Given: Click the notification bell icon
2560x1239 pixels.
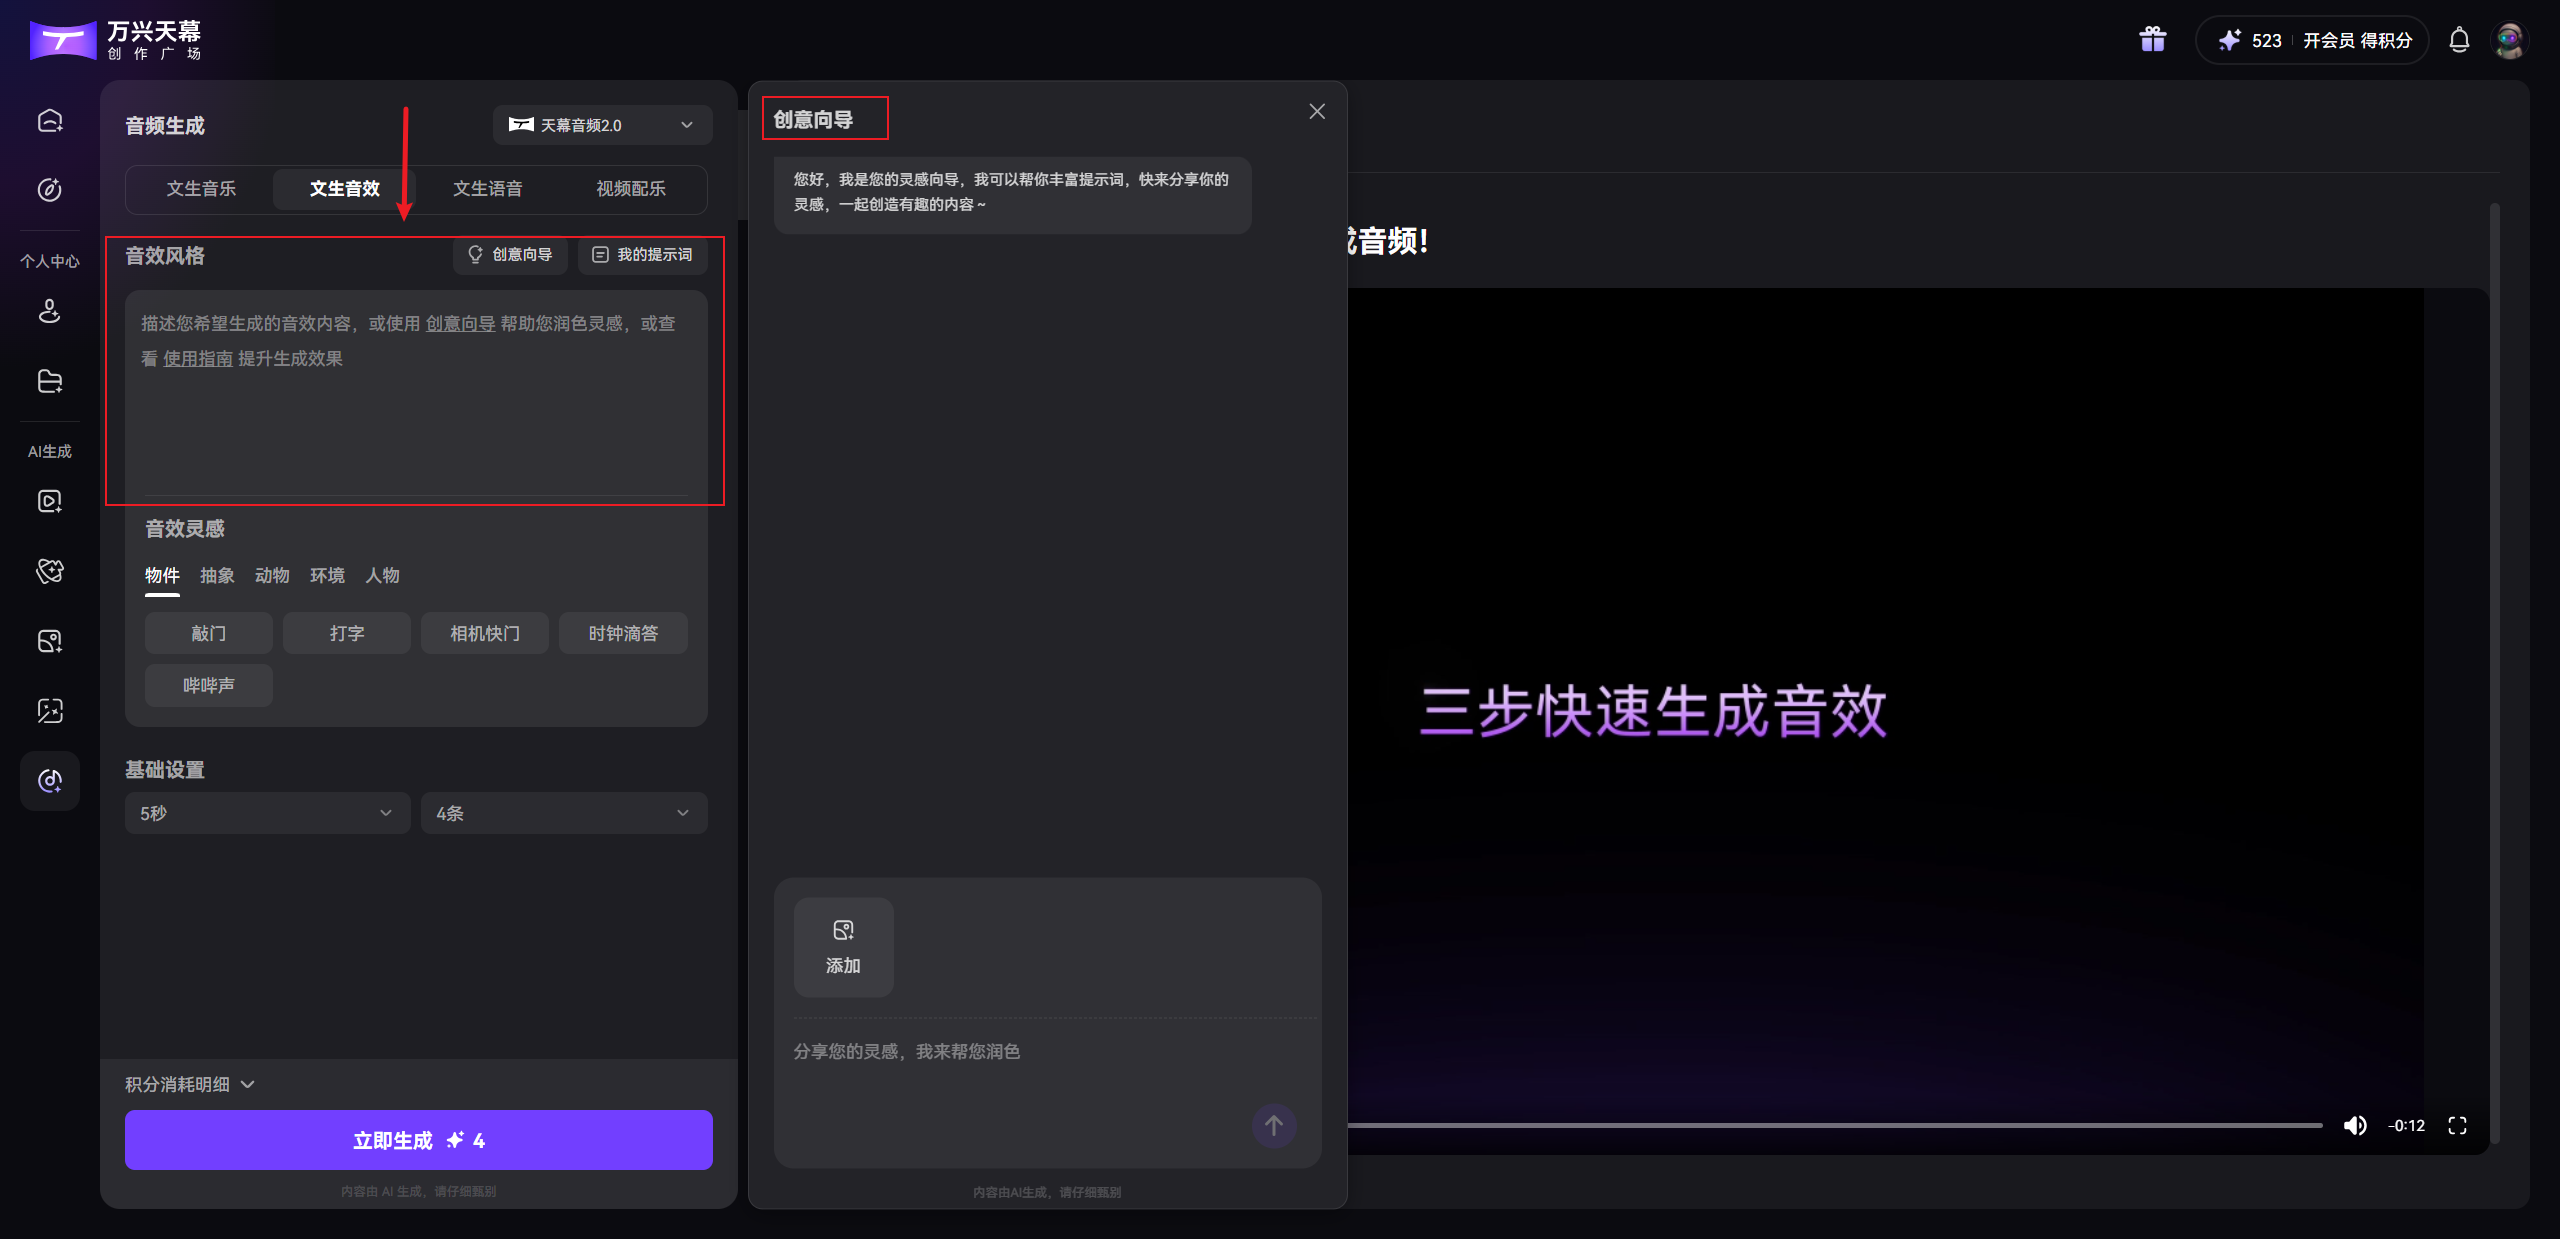Looking at the screenshot, I should tap(2459, 40).
